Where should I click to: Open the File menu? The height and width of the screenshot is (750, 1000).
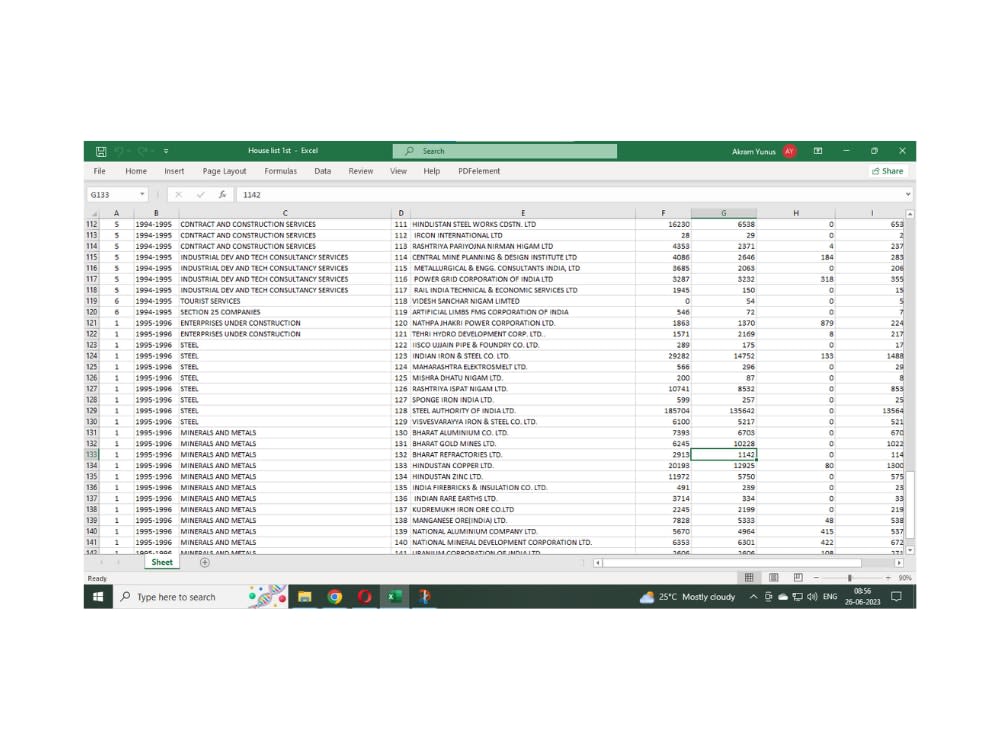coord(99,171)
